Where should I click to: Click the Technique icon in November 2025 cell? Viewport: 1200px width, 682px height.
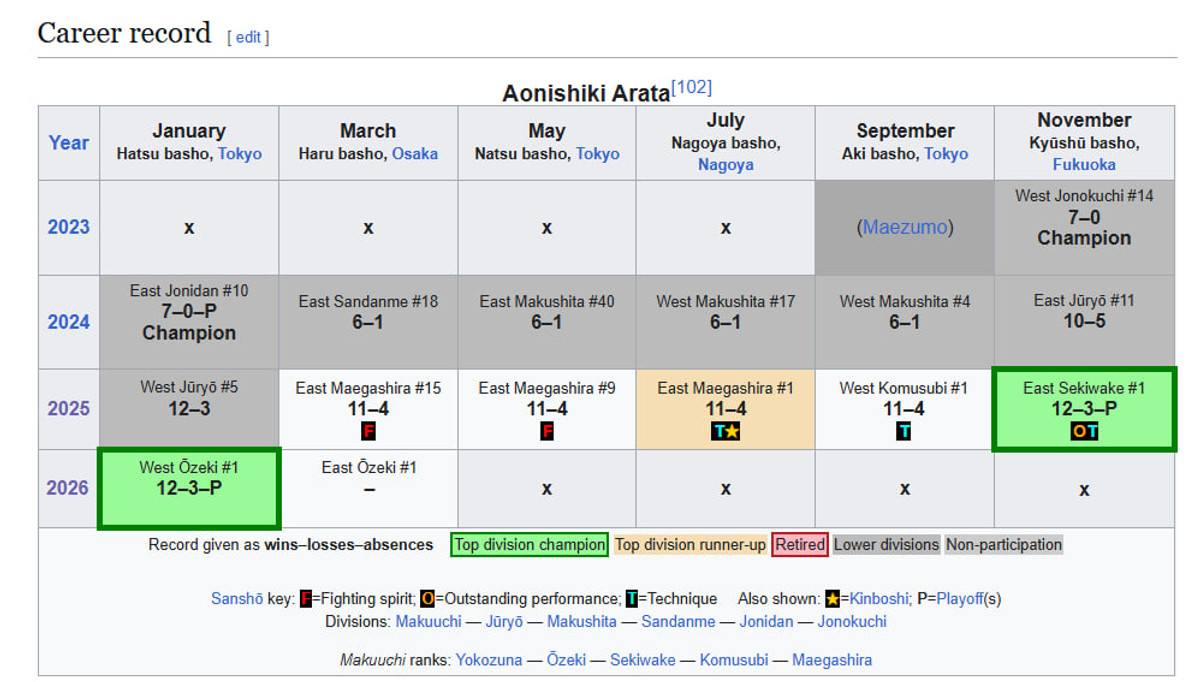tap(1091, 431)
